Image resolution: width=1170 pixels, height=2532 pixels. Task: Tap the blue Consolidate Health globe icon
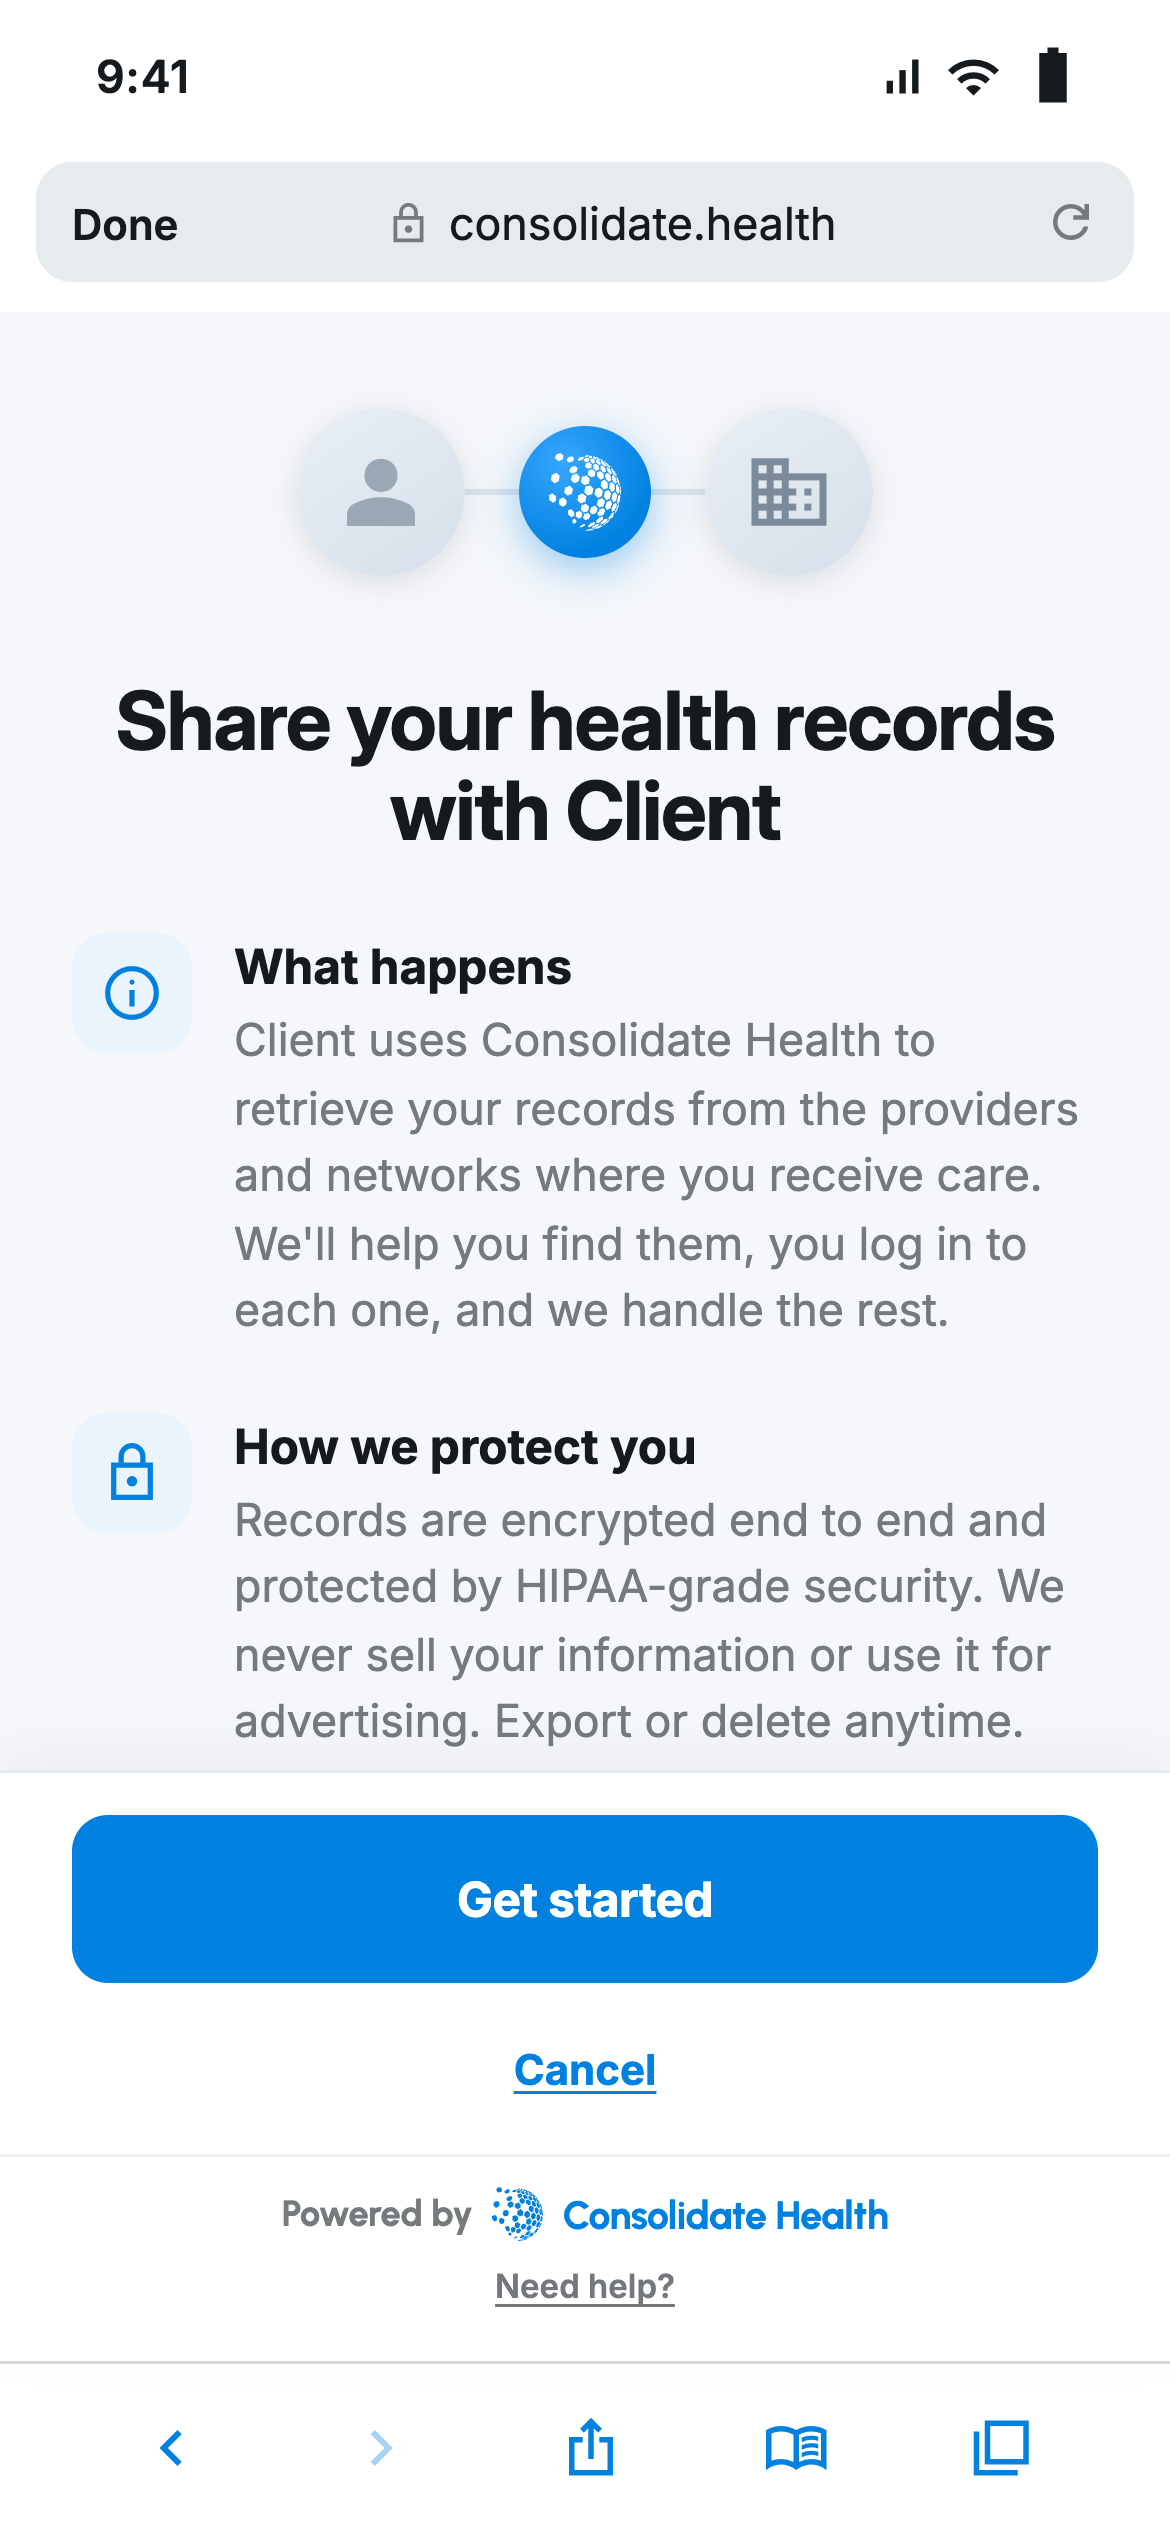point(585,492)
